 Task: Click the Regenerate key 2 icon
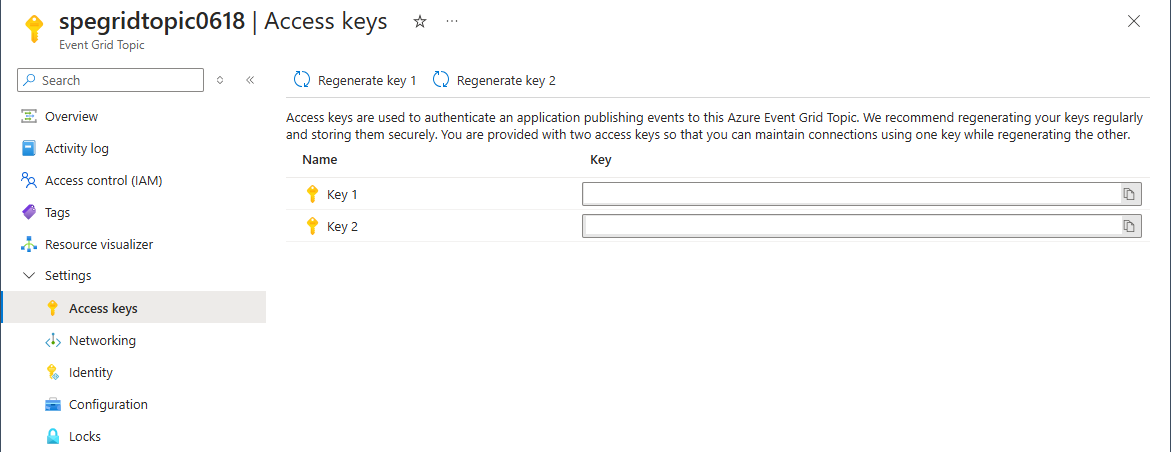pyautogui.click(x=441, y=80)
